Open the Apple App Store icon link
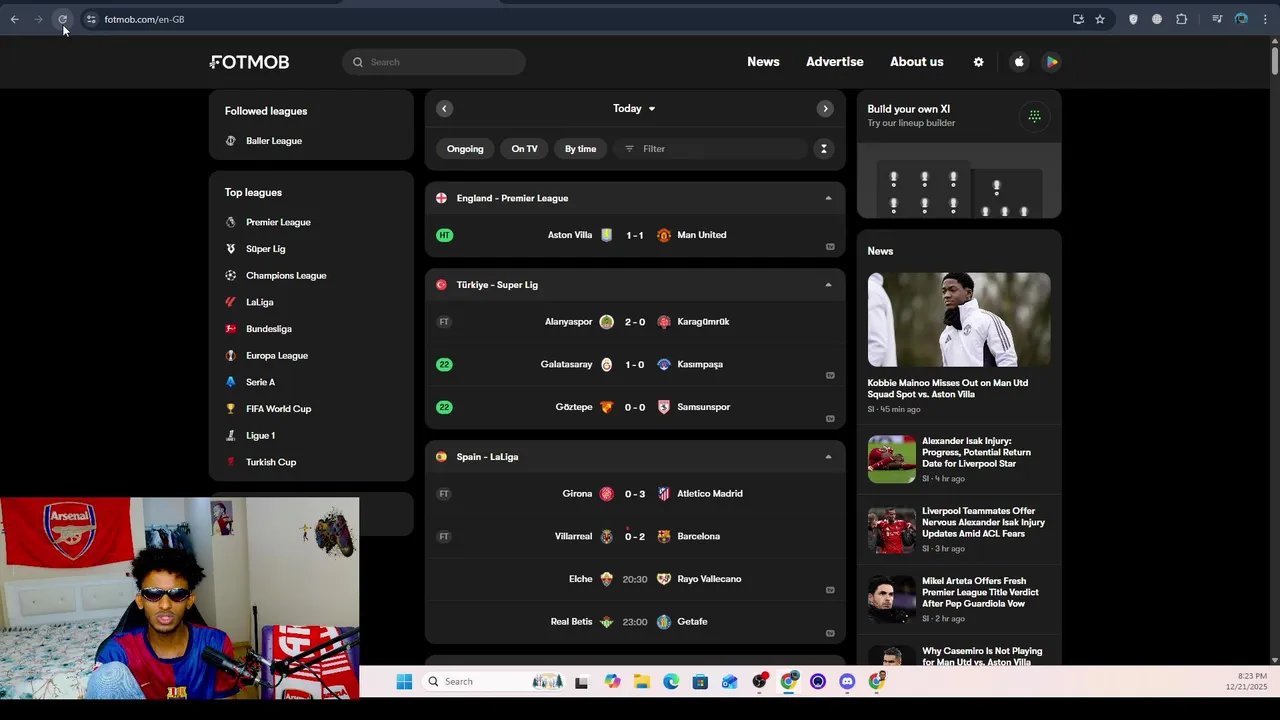 click(1019, 62)
